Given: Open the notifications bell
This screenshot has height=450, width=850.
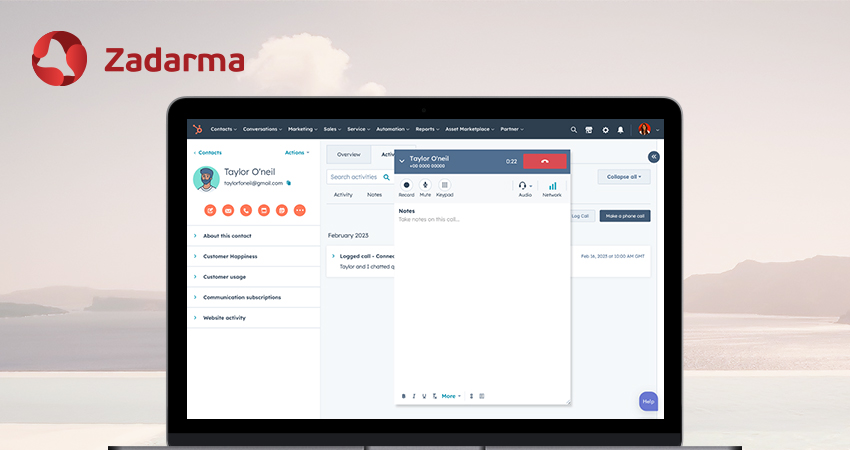Looking at the screenshot, I should point(620,130).
